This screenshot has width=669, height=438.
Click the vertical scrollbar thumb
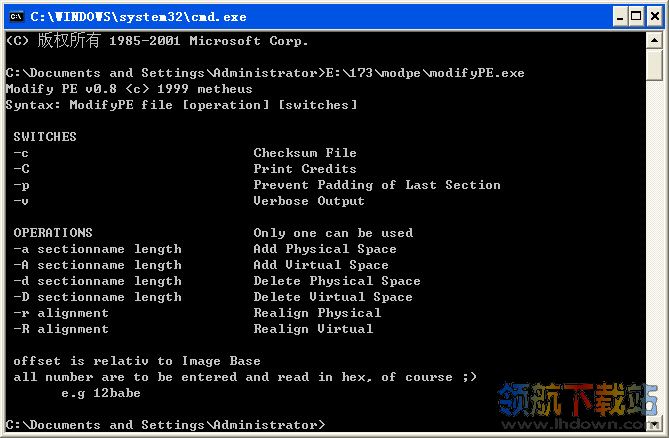click(x=654, y=65)
